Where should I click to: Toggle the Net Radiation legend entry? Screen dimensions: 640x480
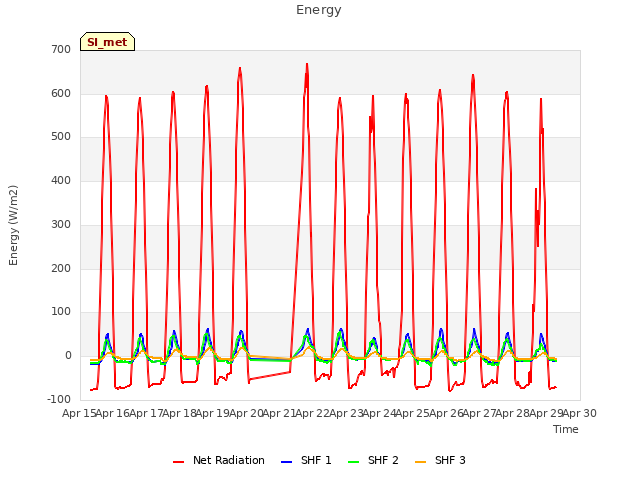(x=219, y=460)
